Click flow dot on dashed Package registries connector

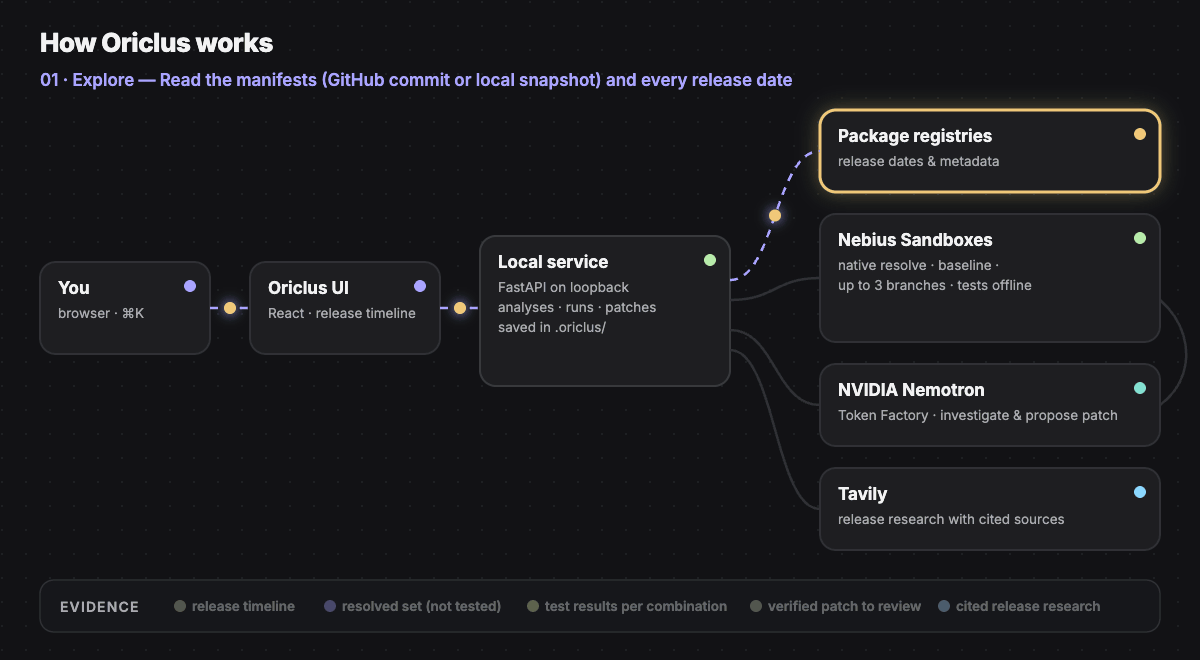[x=775, y=215]
